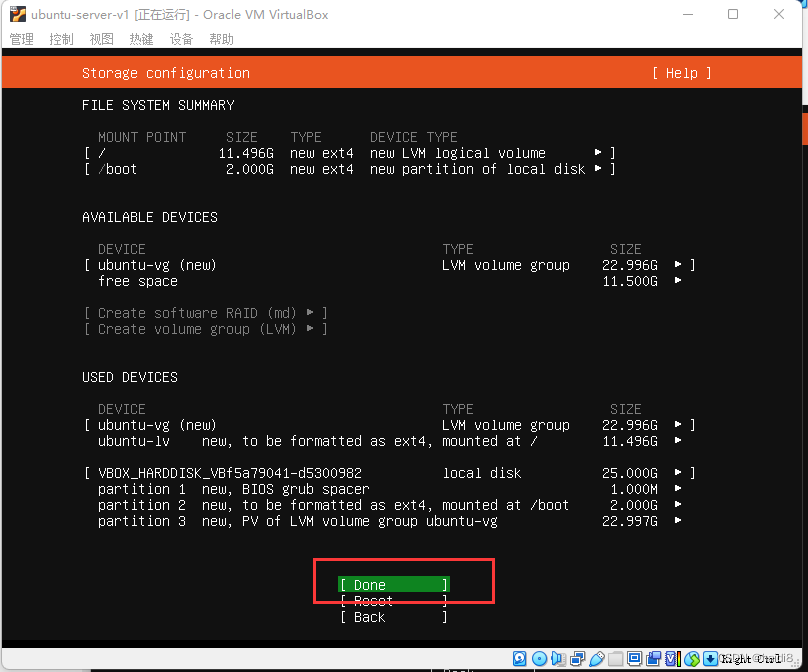808x672 pixels.
Task: Close the VirtualBox window
Action: pyautogui.click(x=779, y=14)
